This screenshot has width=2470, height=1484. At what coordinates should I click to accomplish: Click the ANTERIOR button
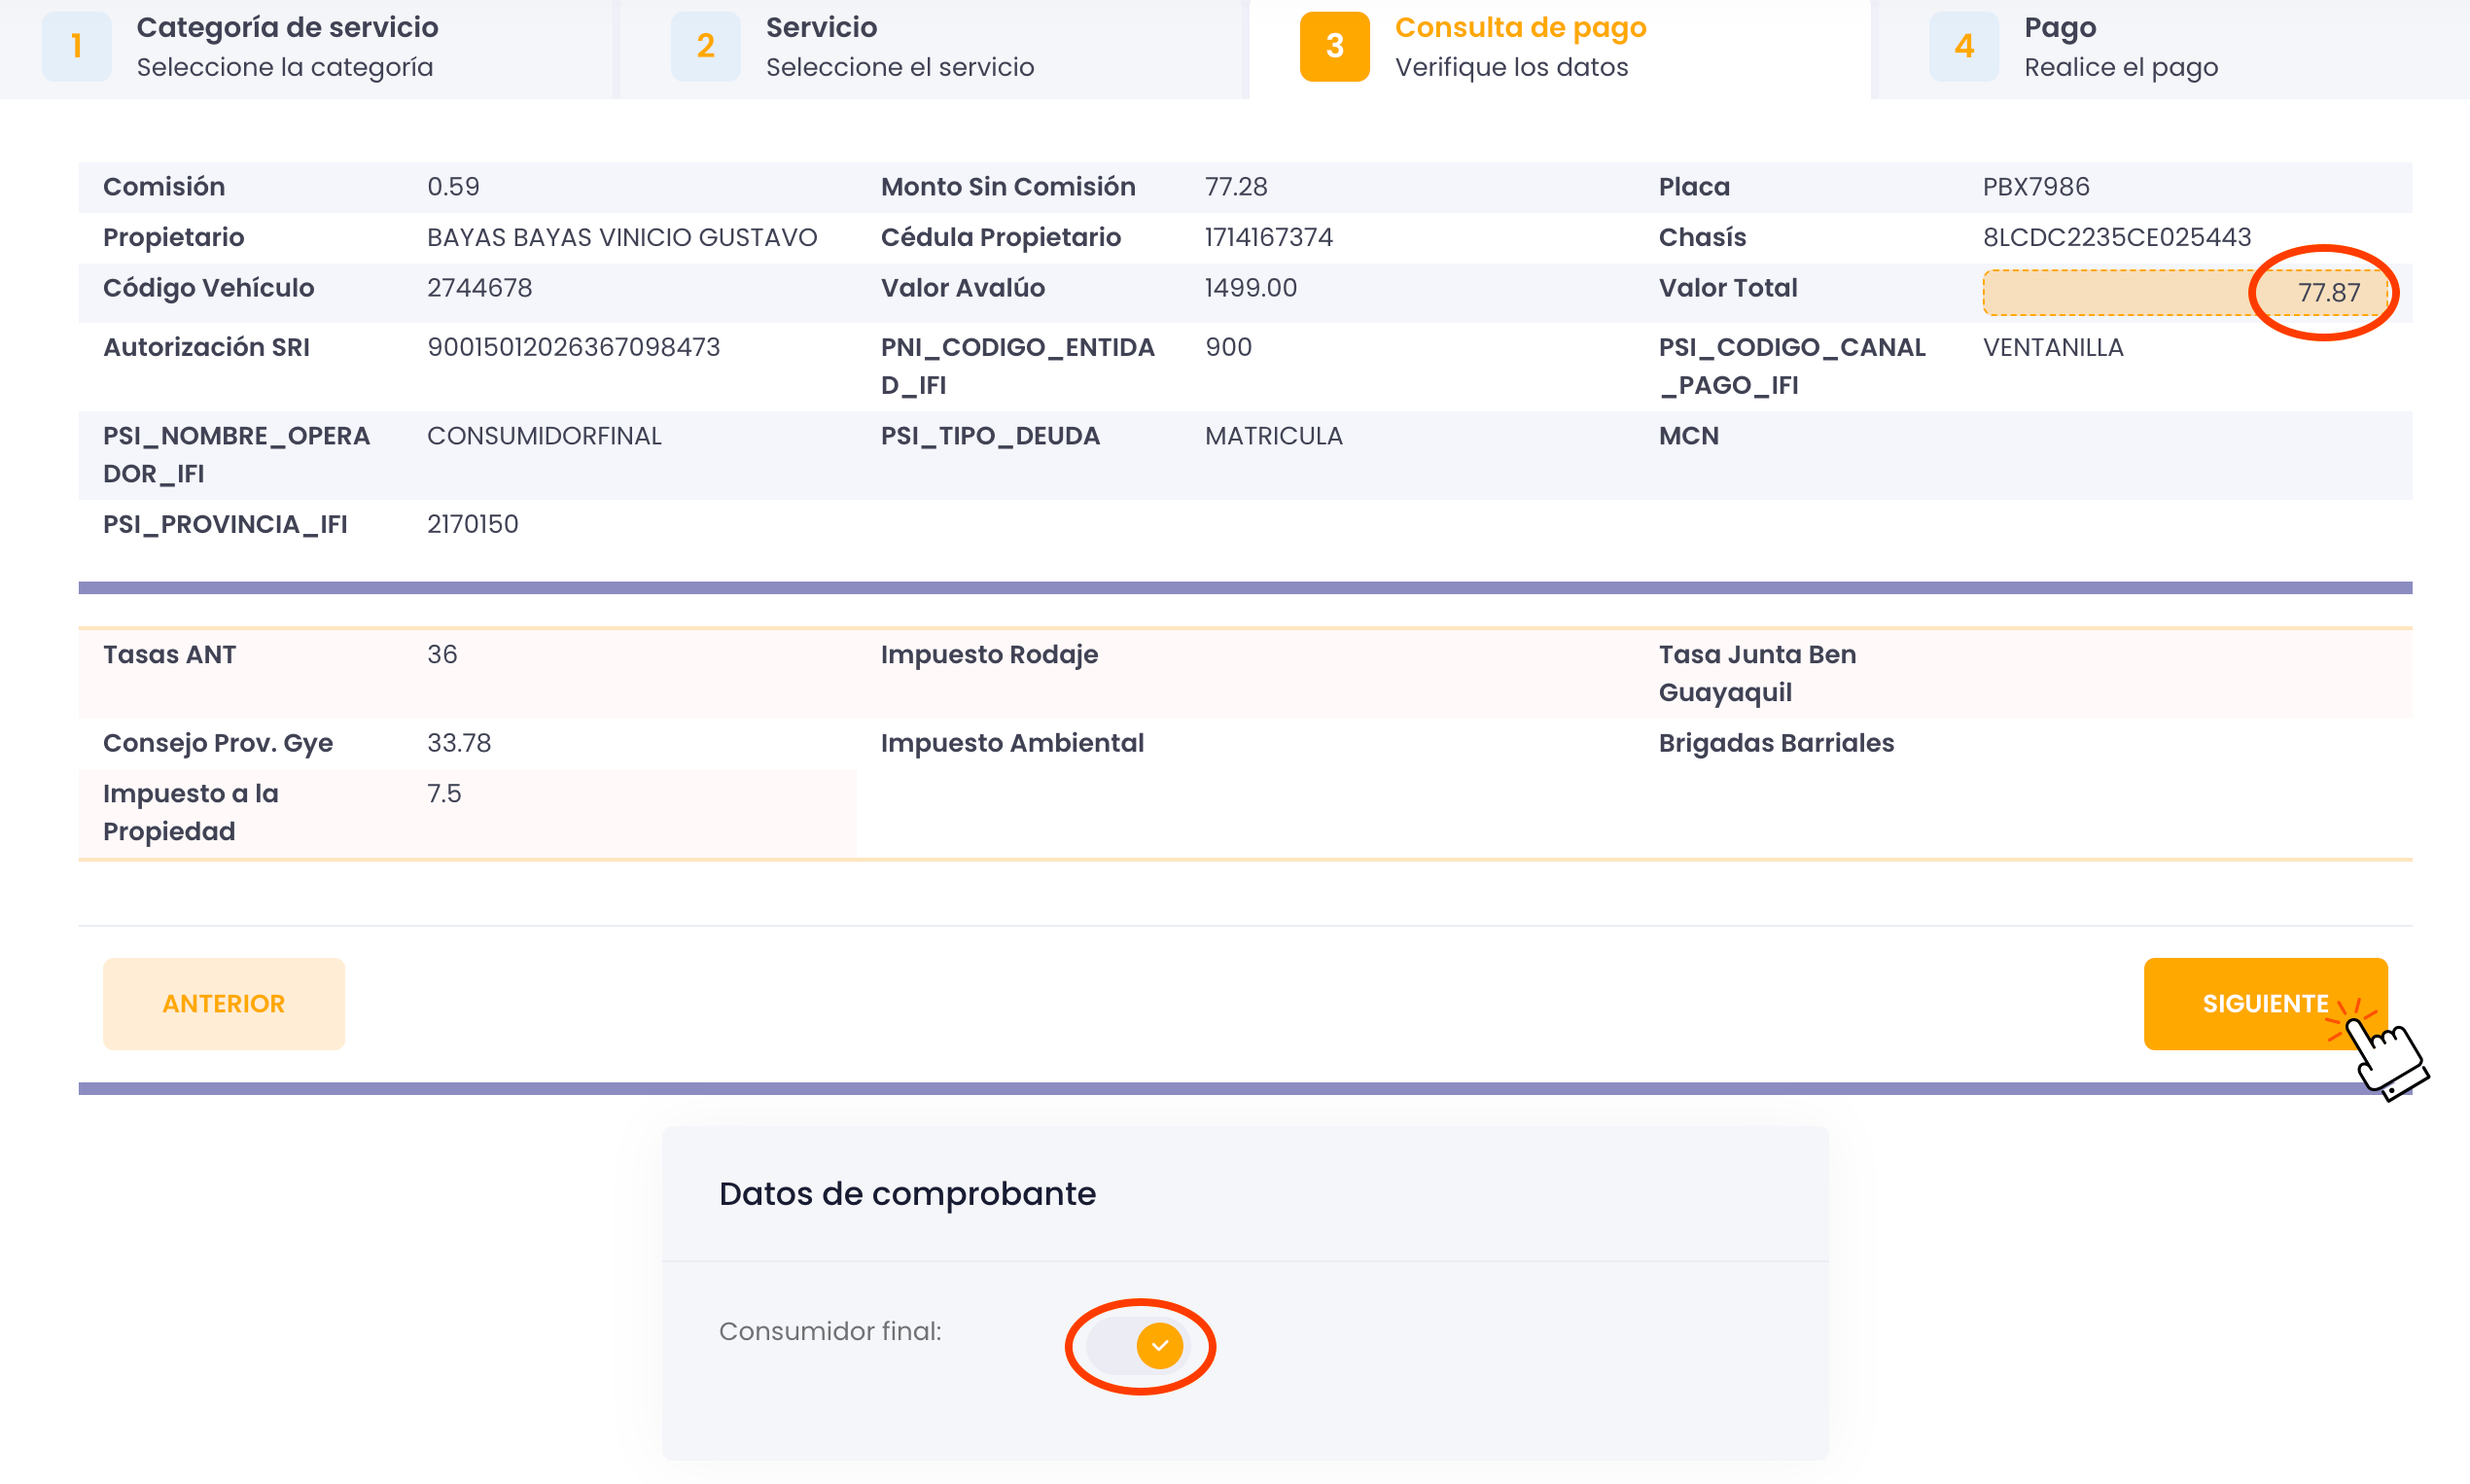tap(224, 1003)
